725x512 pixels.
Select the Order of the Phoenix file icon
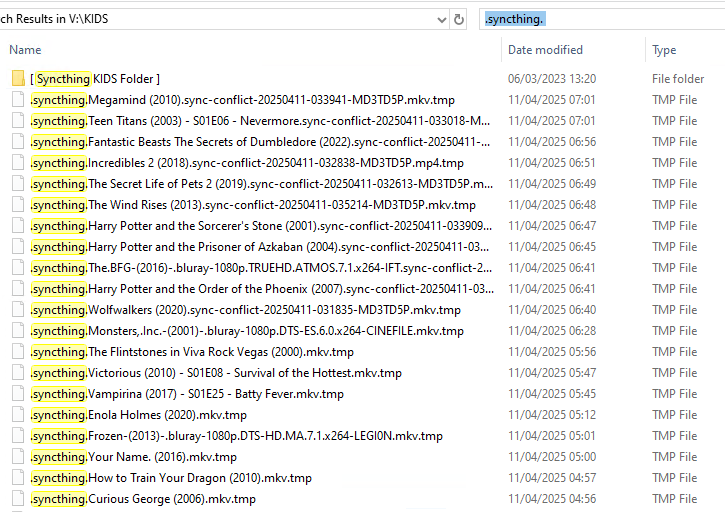[x=18, y=289]
